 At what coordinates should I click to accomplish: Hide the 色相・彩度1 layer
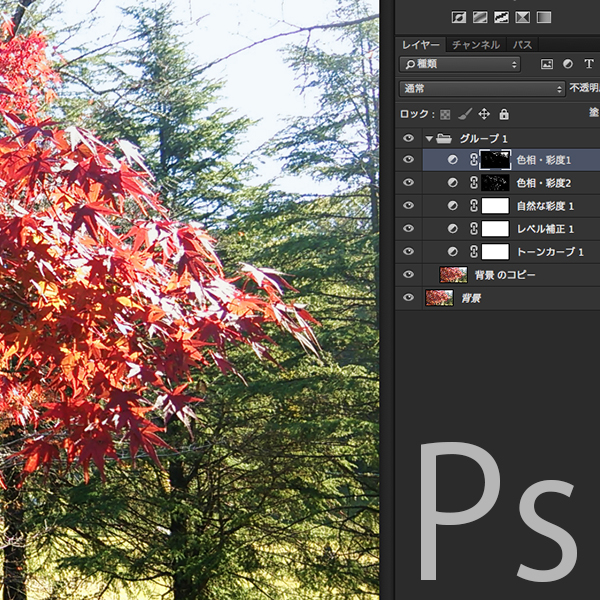coord(408,159)
